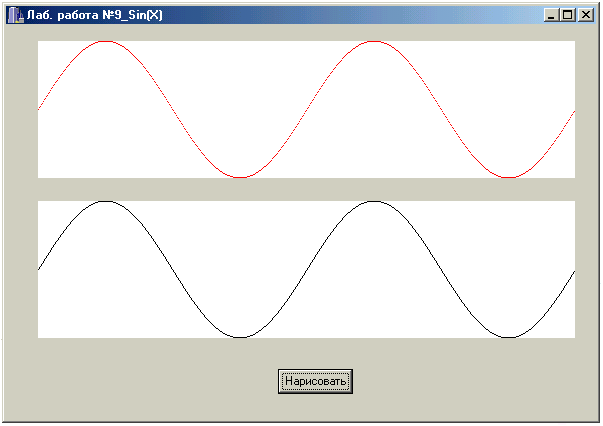Open the application icon in title bar
The image size is (603, 426).
point(15,15)
